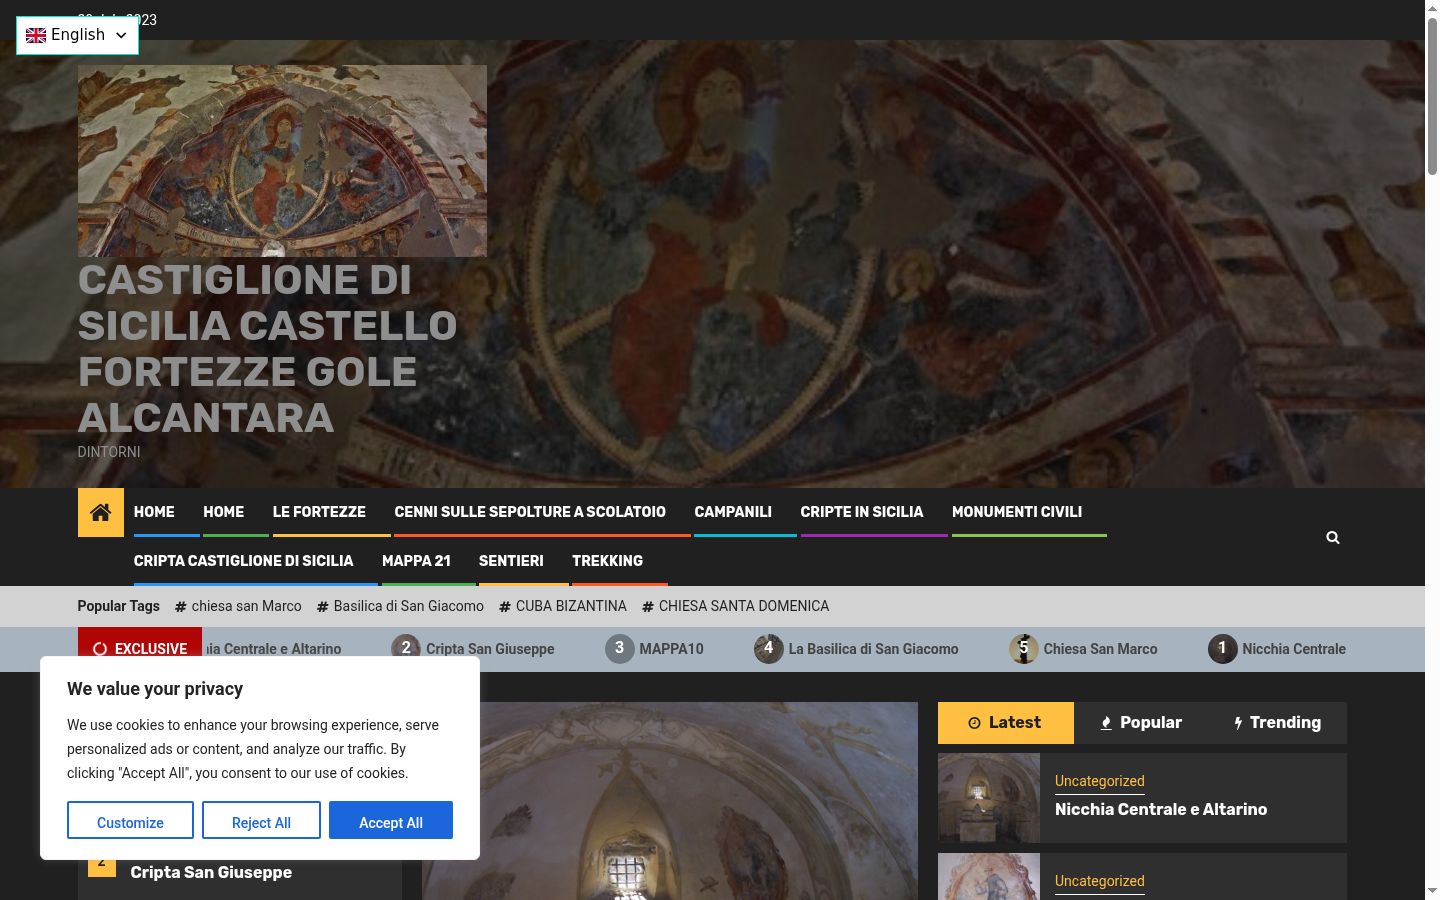Open MONUMENTI CIVILI menu item
Screen dimensions: 1440x900
click(1017, 512)
